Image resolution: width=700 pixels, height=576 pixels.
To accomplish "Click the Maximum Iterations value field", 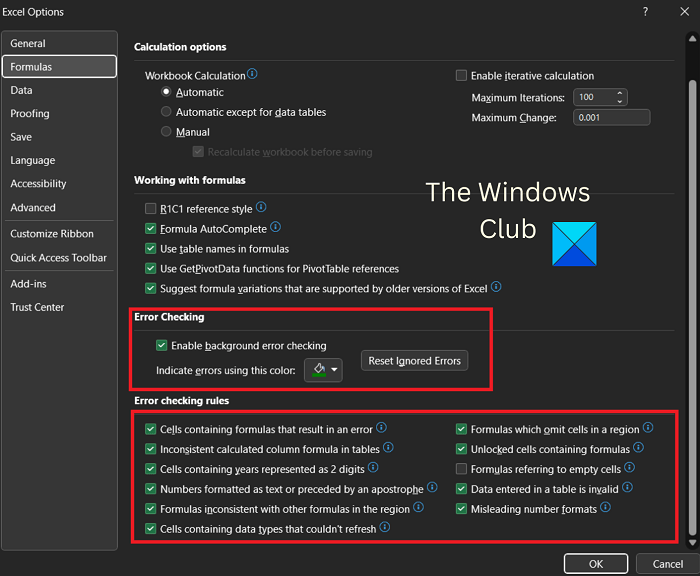I will tap(594, 97).
